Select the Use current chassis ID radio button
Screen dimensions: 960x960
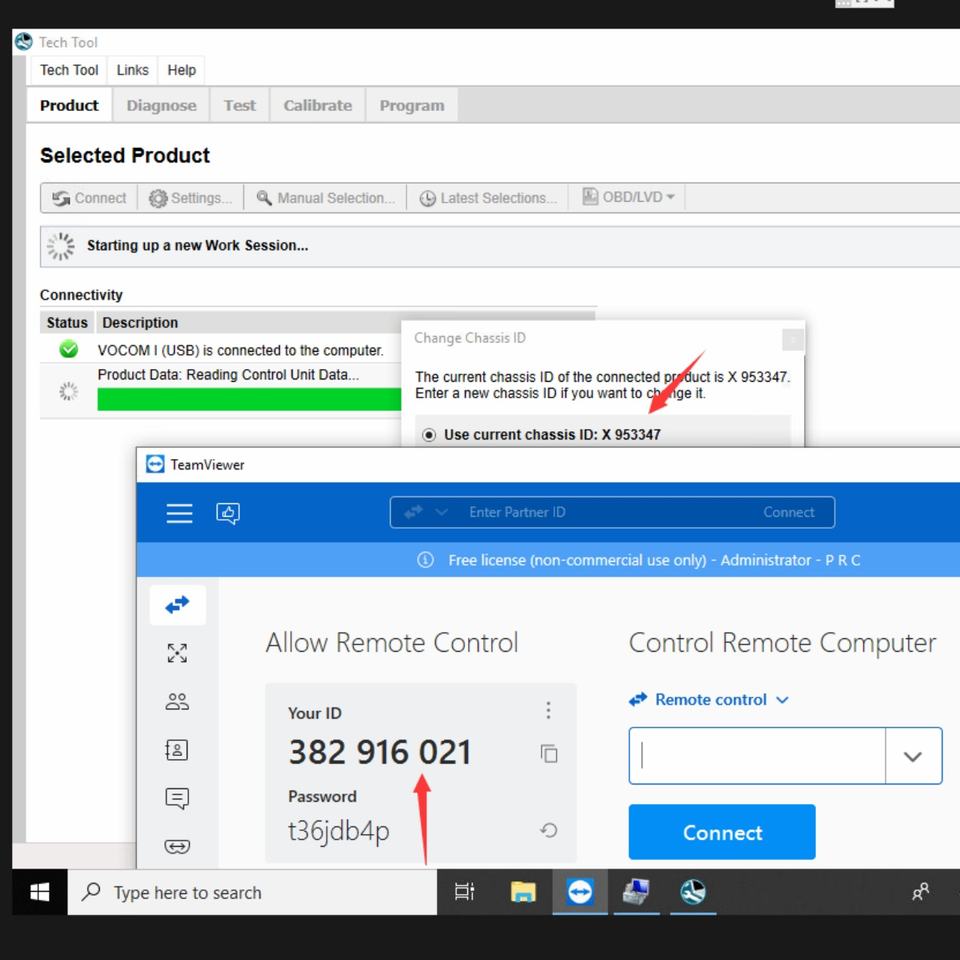429,435
